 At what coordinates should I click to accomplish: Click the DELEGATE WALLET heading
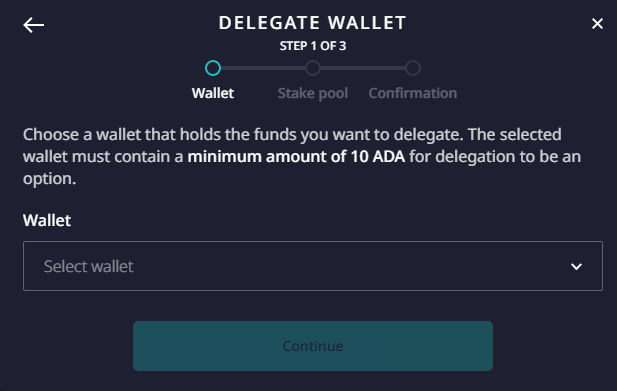tap(312, 23)
